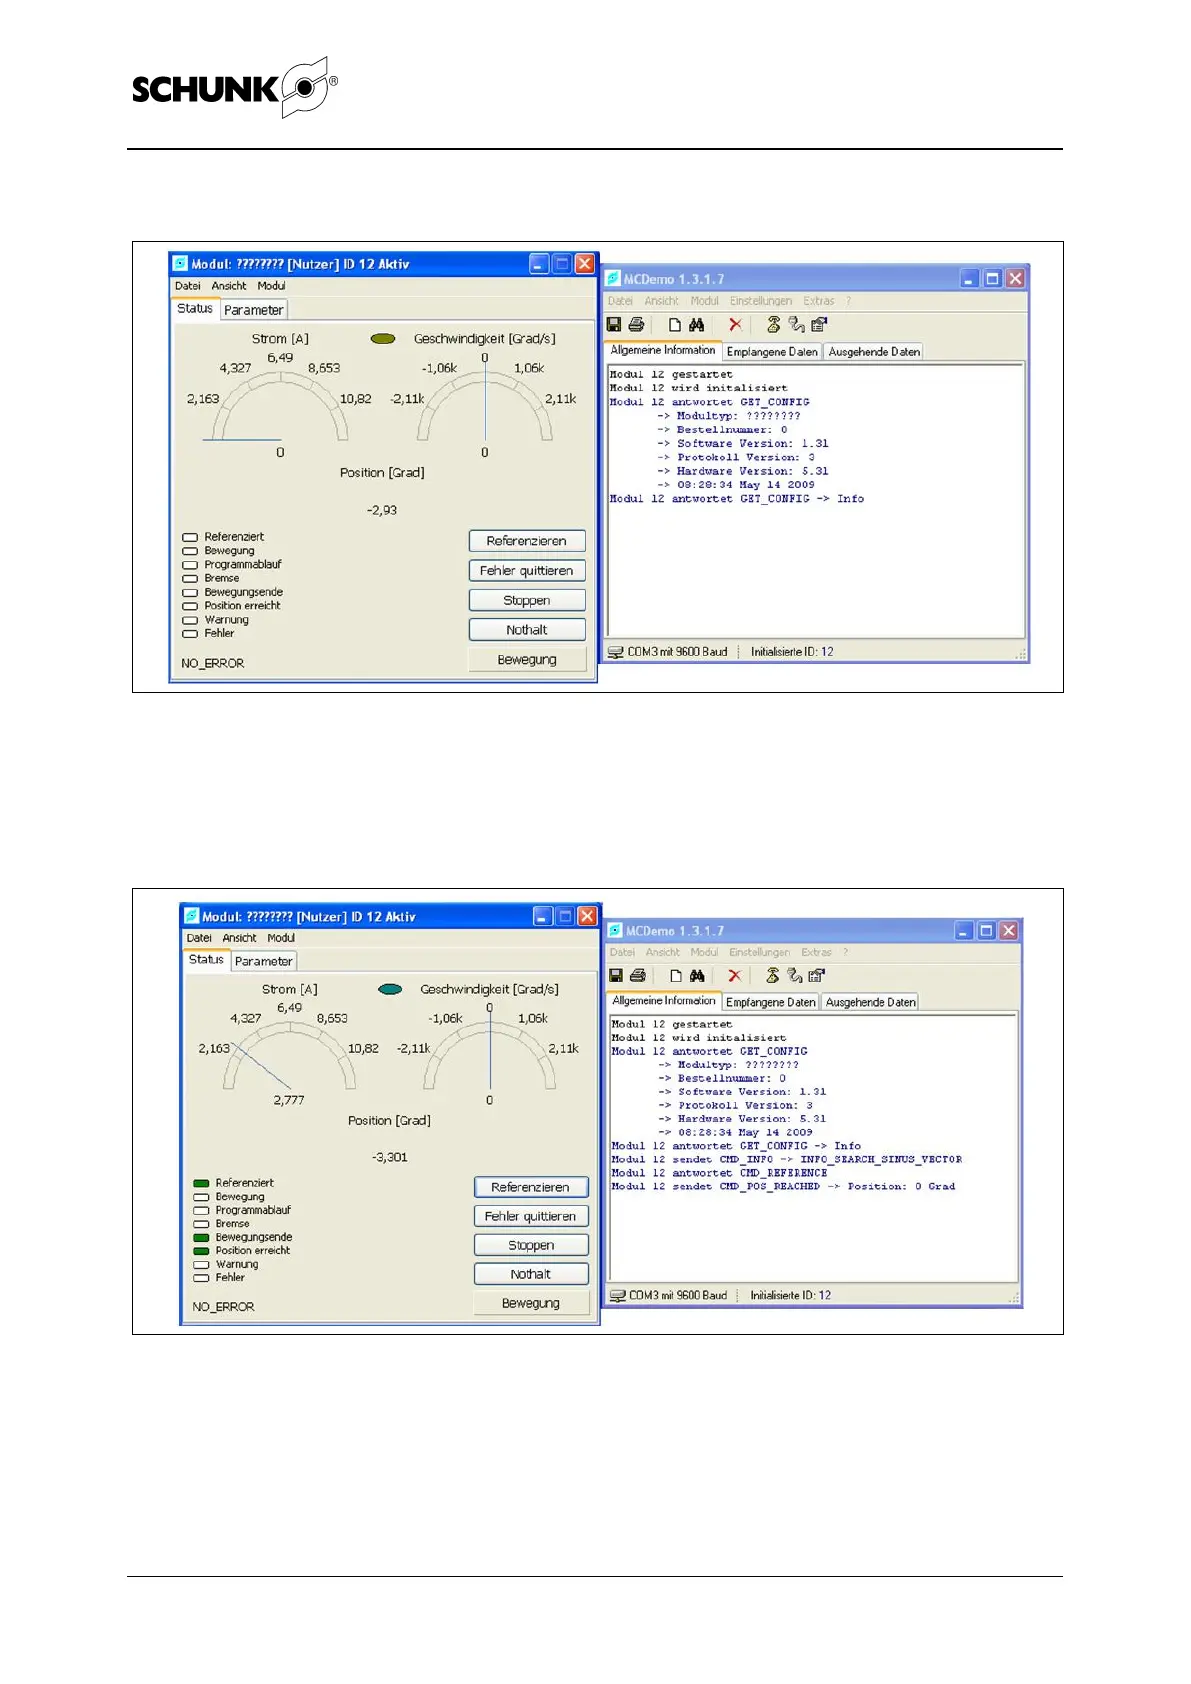Open the Modul menu in upper module window
Image resolution: width=1191 pixels, height=1684 pixels.
[x=271, y=286]
